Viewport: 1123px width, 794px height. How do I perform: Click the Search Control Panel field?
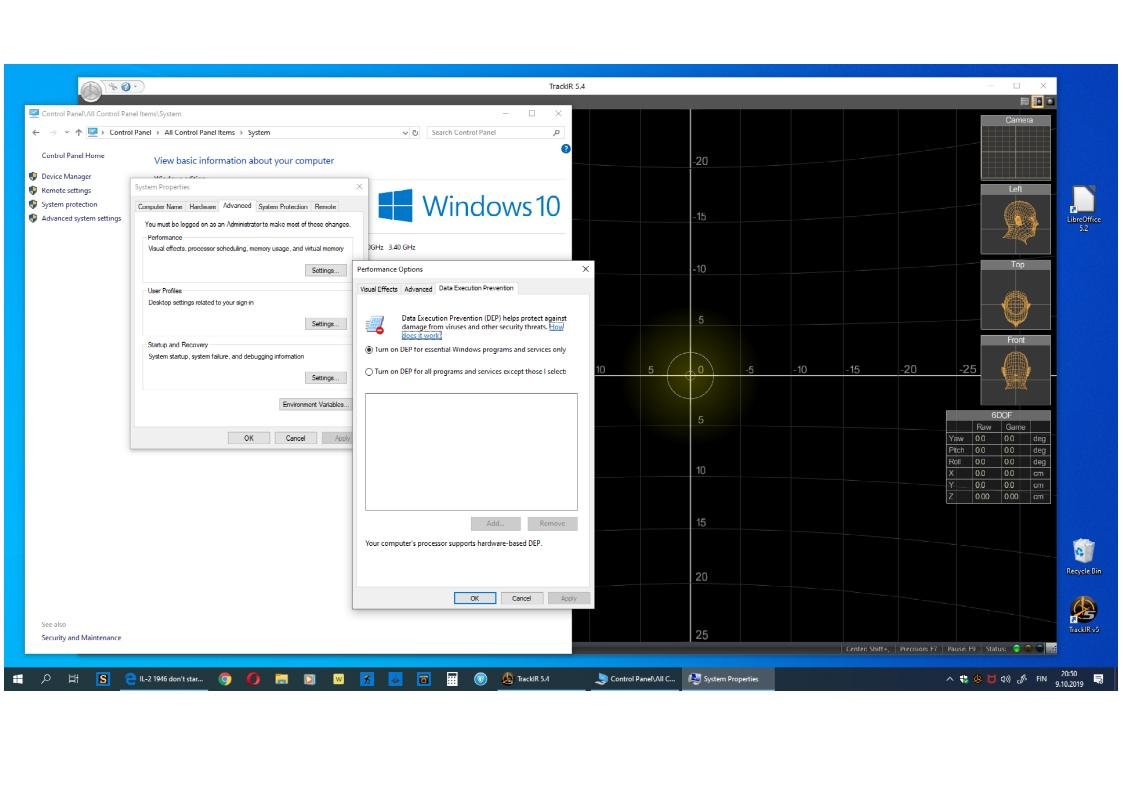(x=495, y=132)
